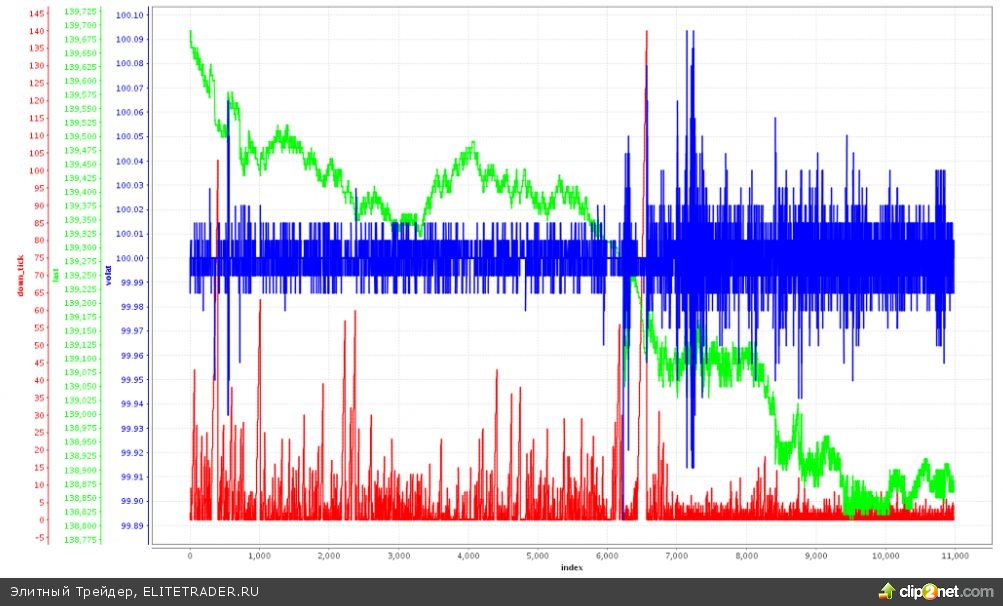Click the 1,000 tick on index axis
This screenshot has height=606, width=1003.
coord(259,555)
